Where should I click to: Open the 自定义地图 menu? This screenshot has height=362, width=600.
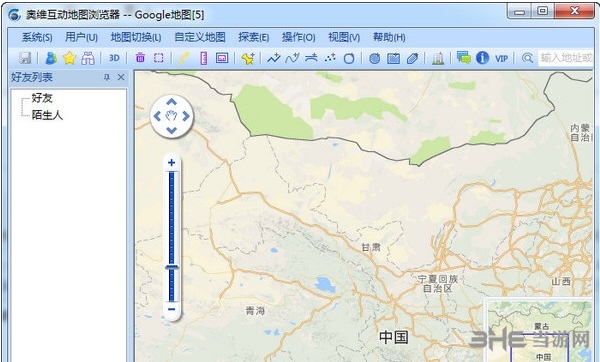[200, 37]
